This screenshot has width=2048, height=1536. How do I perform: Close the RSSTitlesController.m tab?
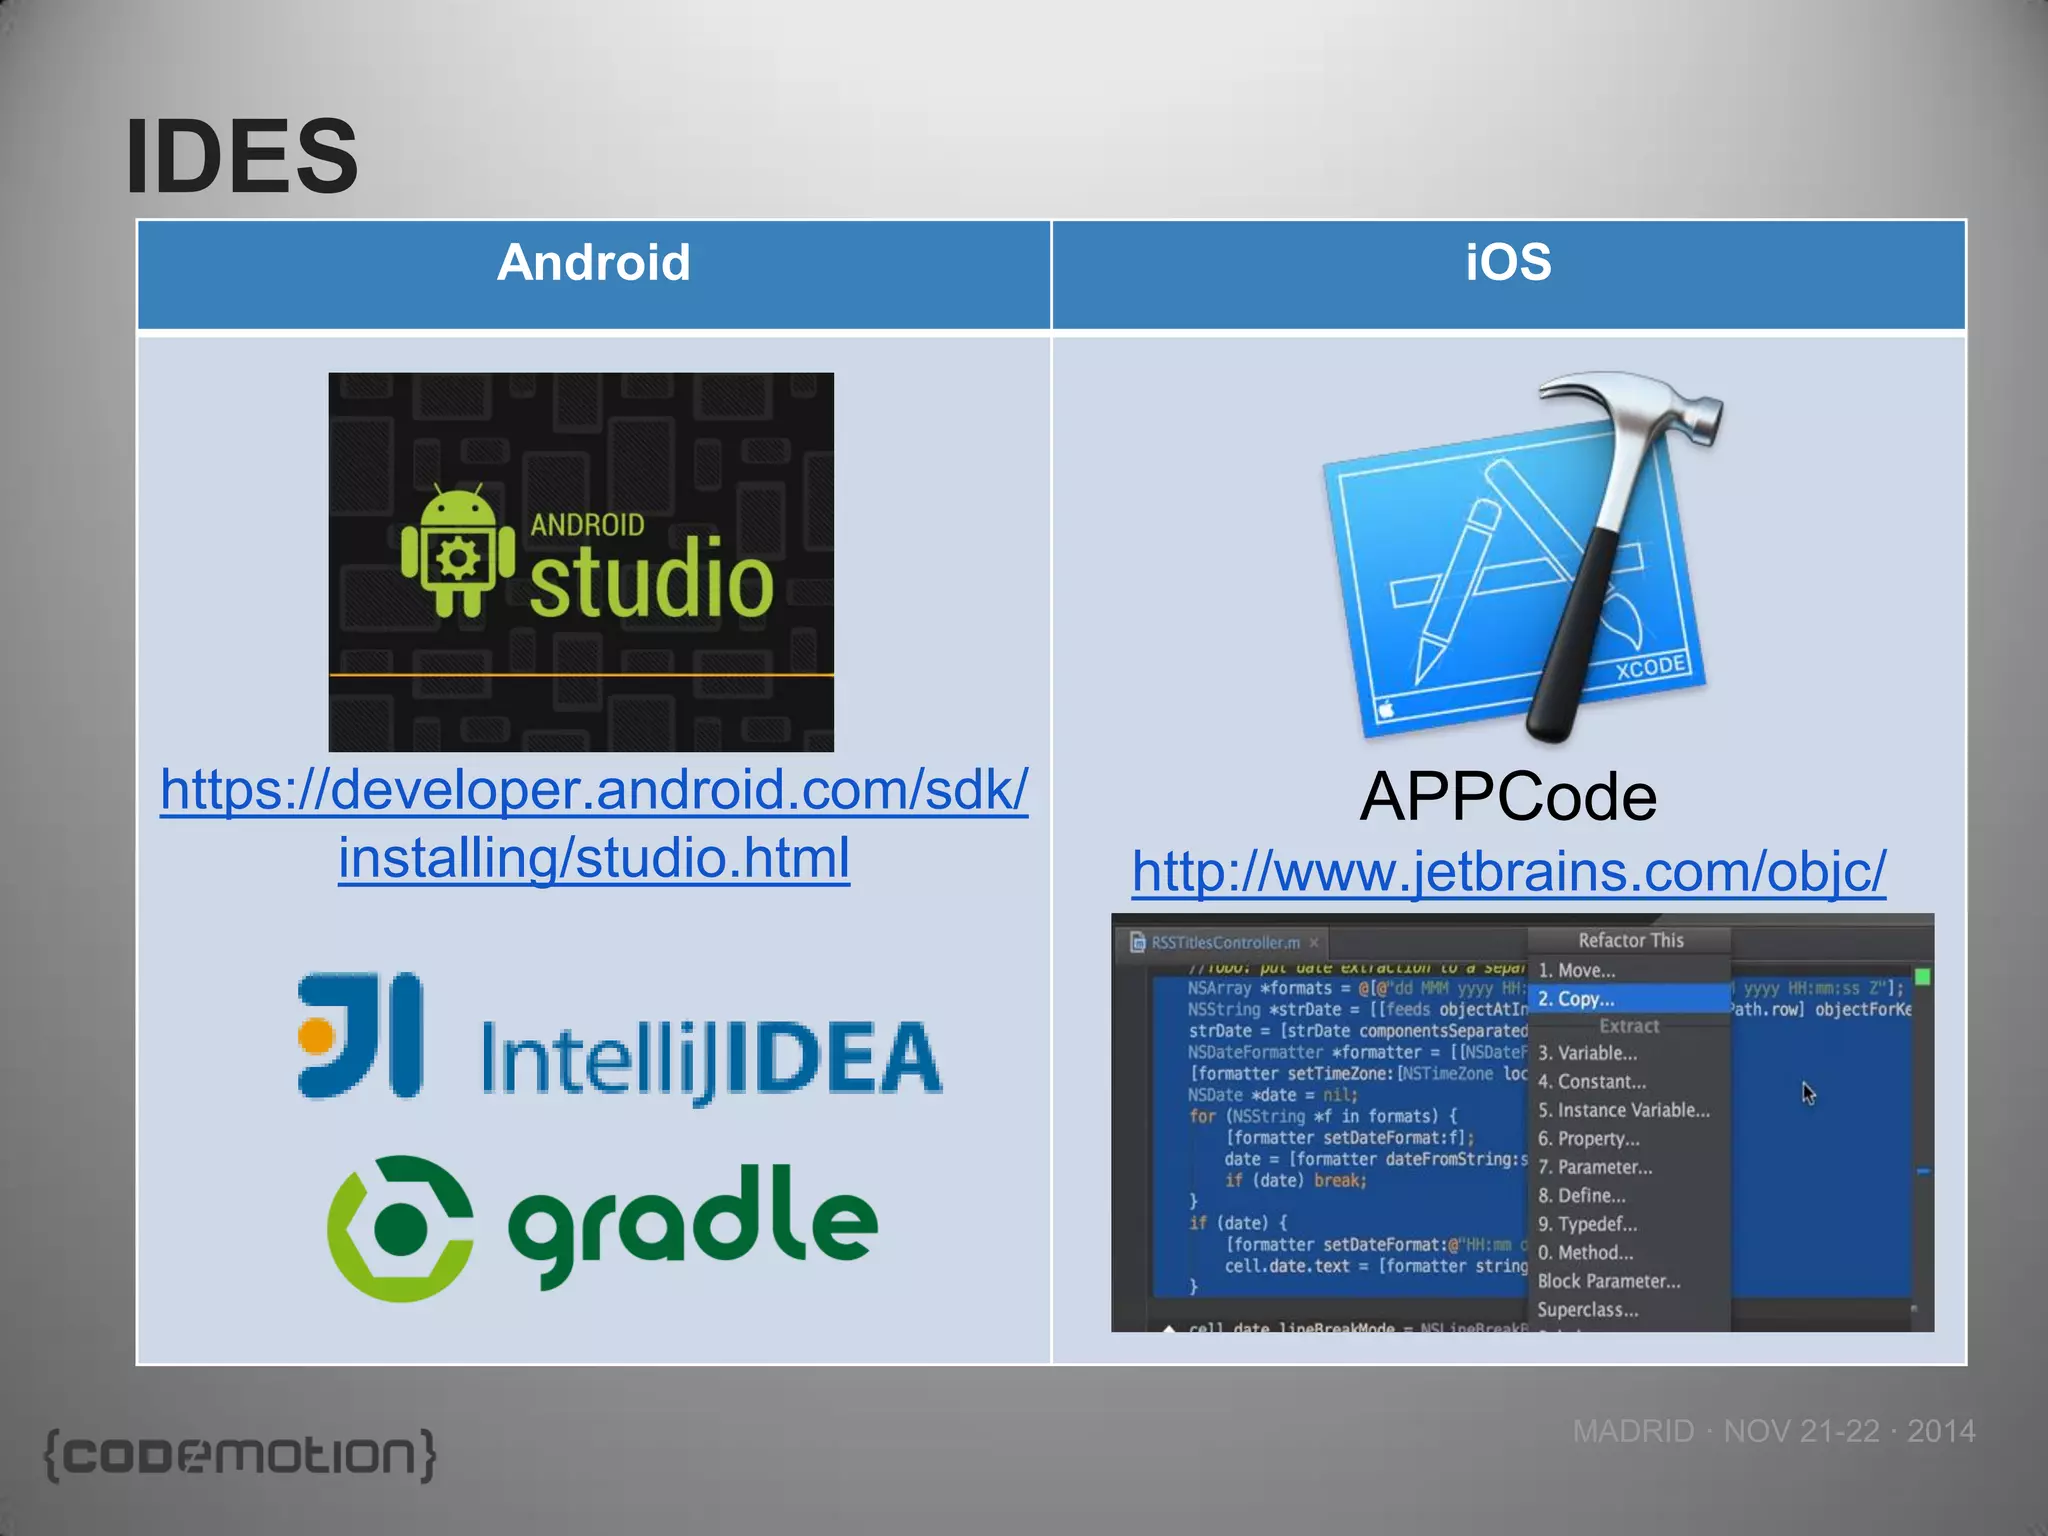point(1314,942)
